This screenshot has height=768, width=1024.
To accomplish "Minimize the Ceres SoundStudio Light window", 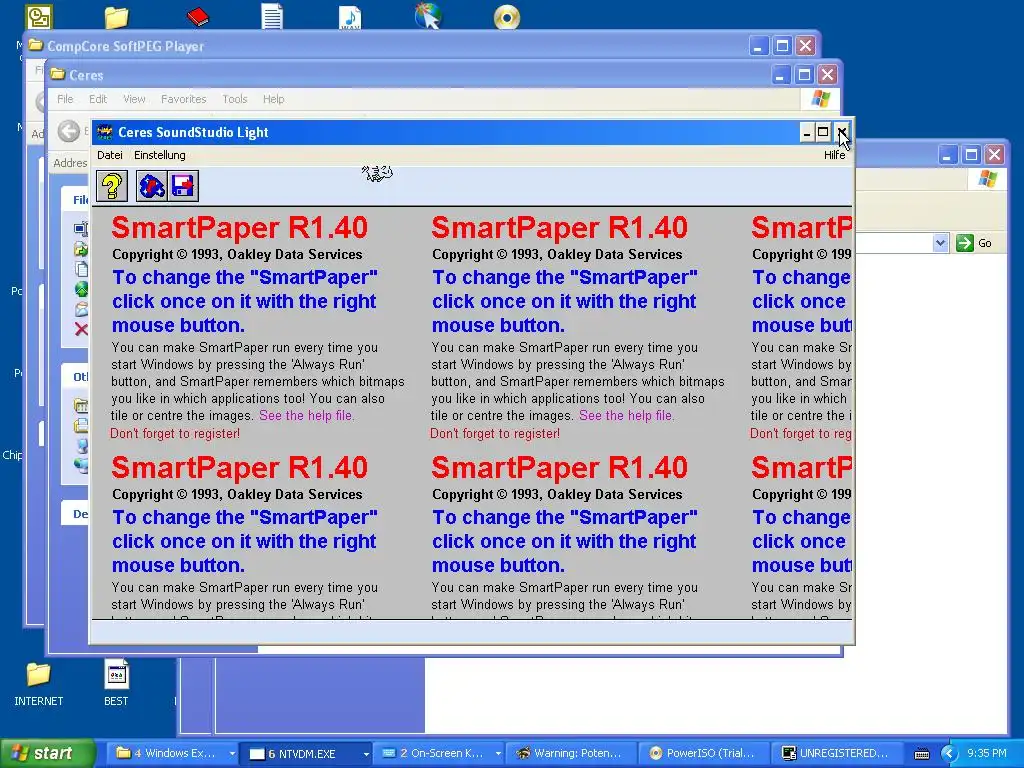I will tap(807, 133).
